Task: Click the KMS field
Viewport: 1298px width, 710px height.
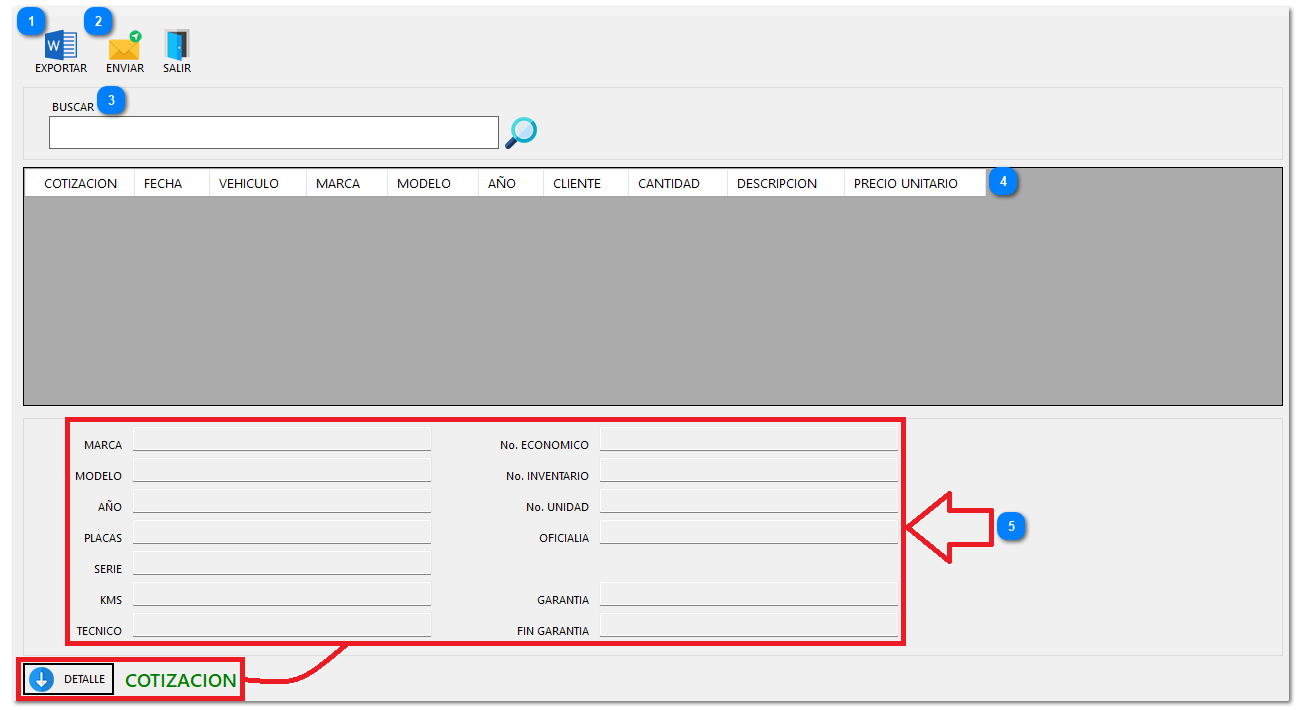Action: pos(282,594)
